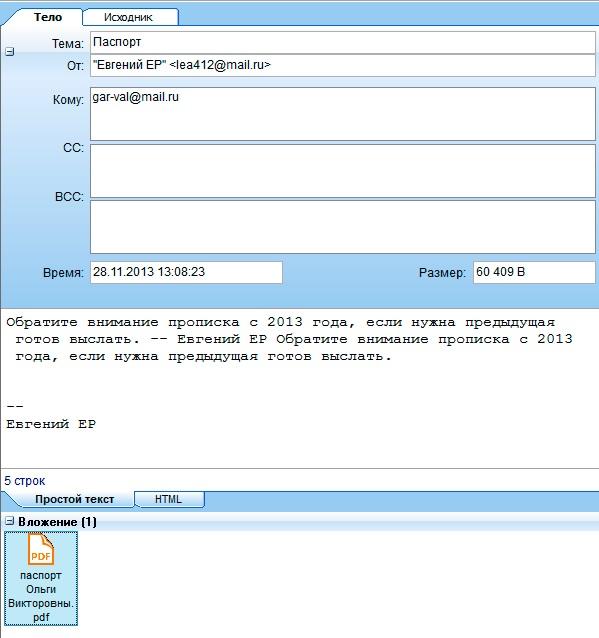The height and width of the screenshot is (638, 599).
Task: Click the signature text Евгений ЕР
Action: pos(51,424)
